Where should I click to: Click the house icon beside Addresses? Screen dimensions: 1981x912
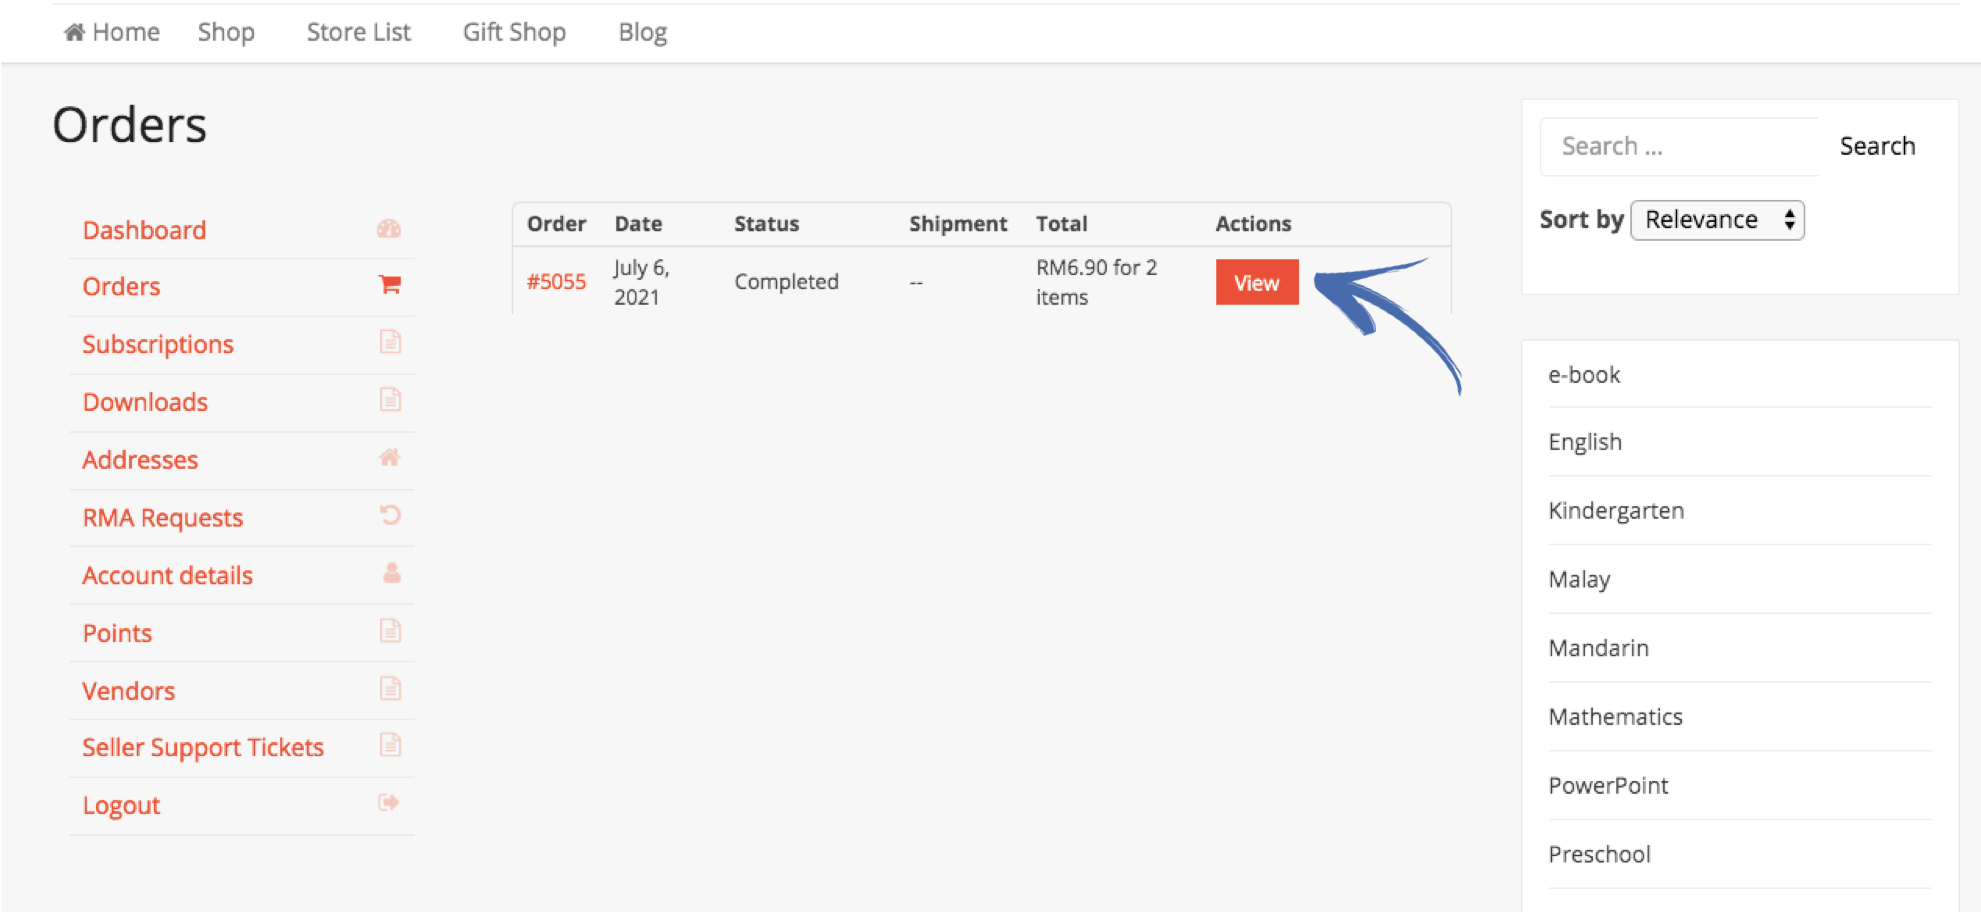pyautogui.click(x=389, y=458)
